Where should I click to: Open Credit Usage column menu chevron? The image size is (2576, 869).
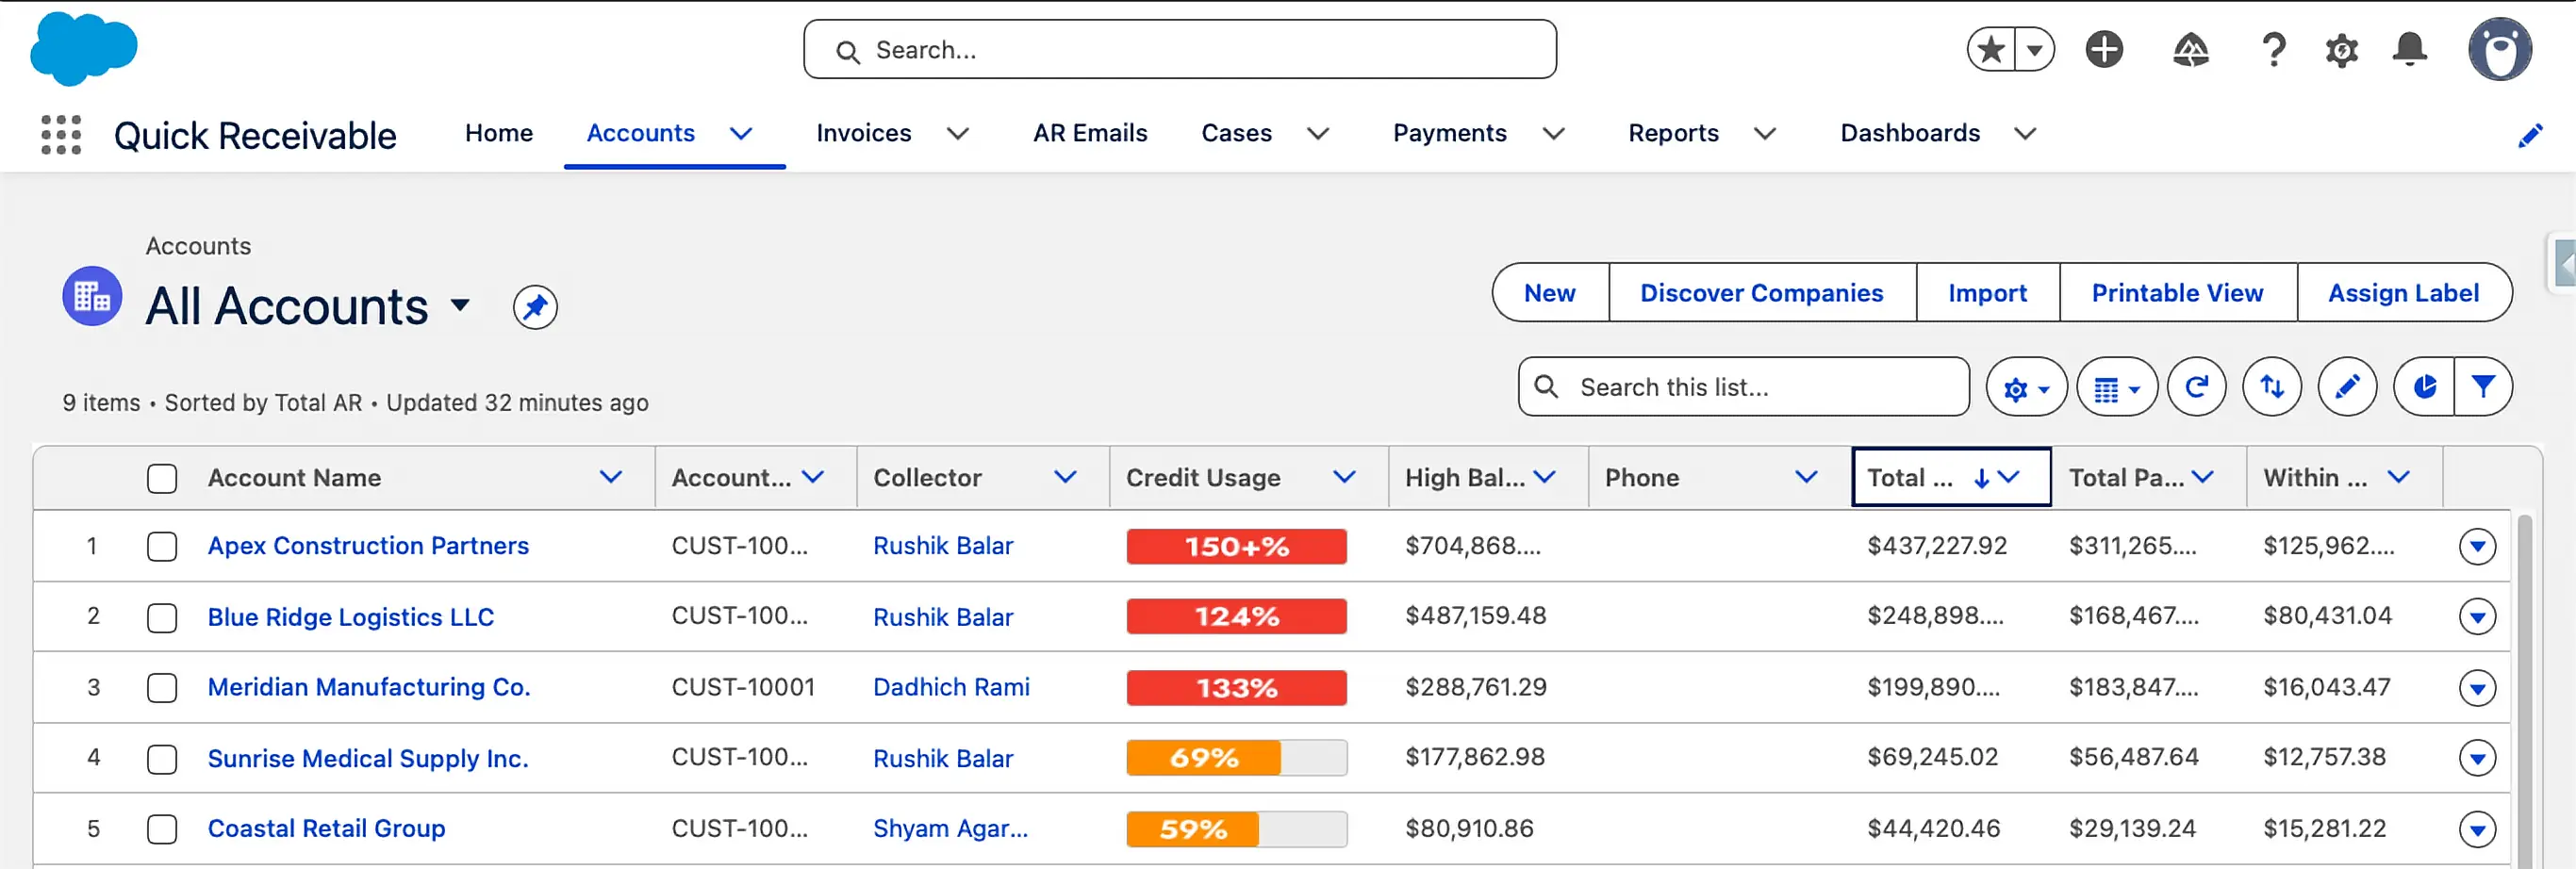click(1345, 478)
